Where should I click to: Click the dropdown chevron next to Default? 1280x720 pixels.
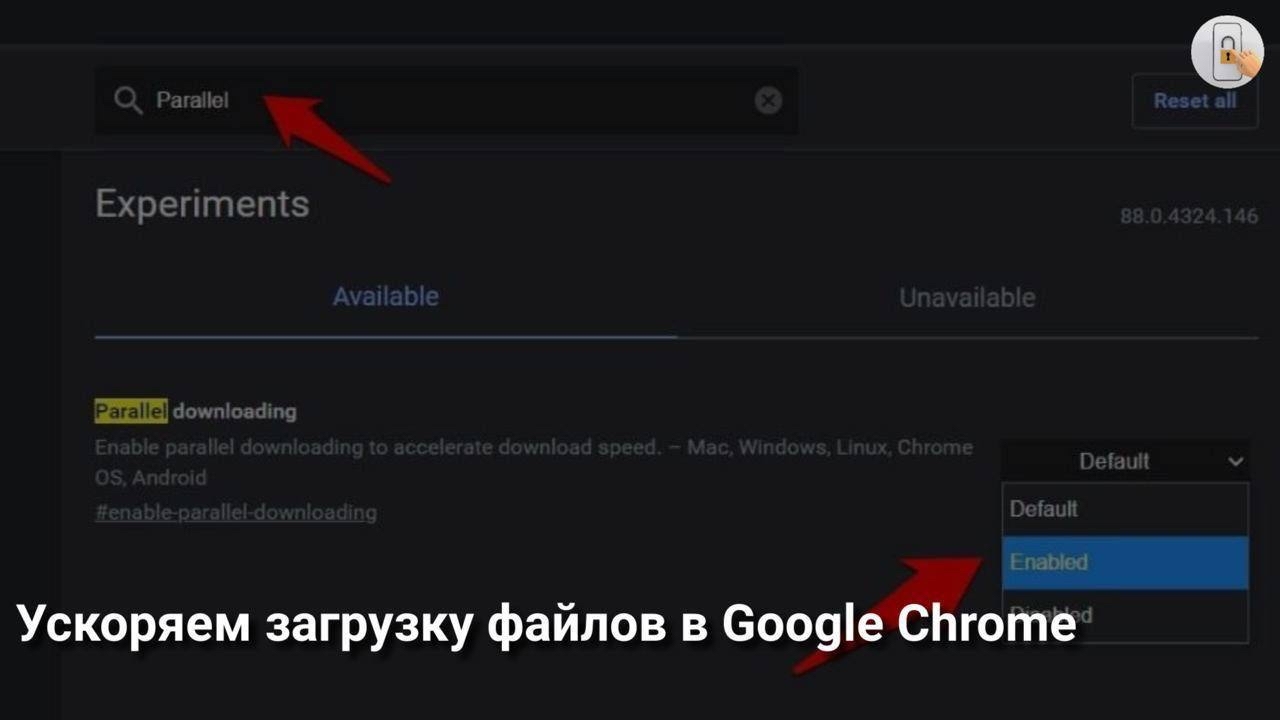pos(1236,461)
